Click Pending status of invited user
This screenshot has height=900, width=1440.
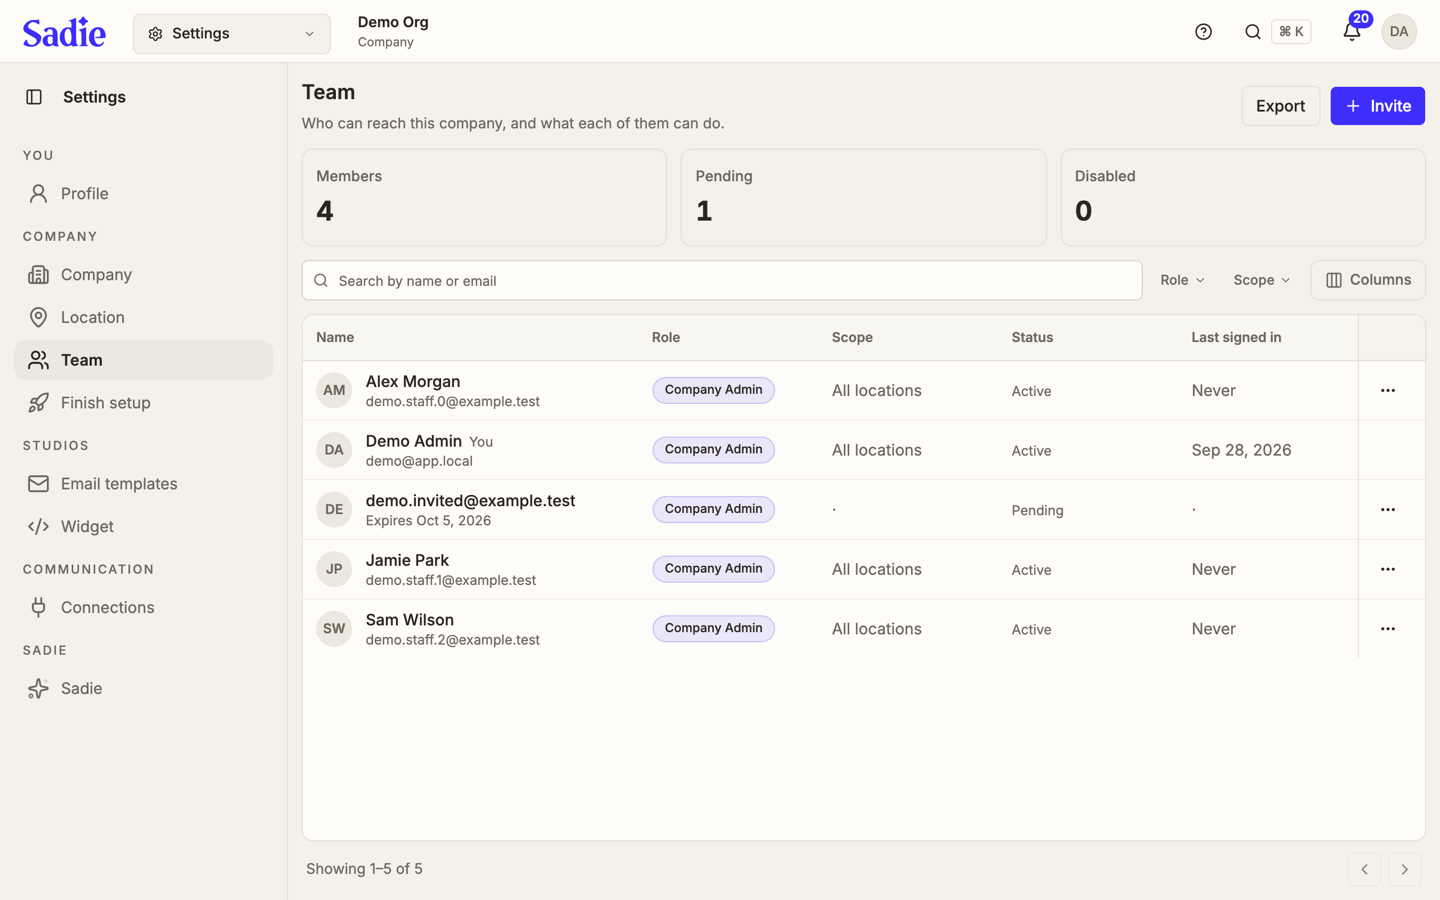(1037, 510)
